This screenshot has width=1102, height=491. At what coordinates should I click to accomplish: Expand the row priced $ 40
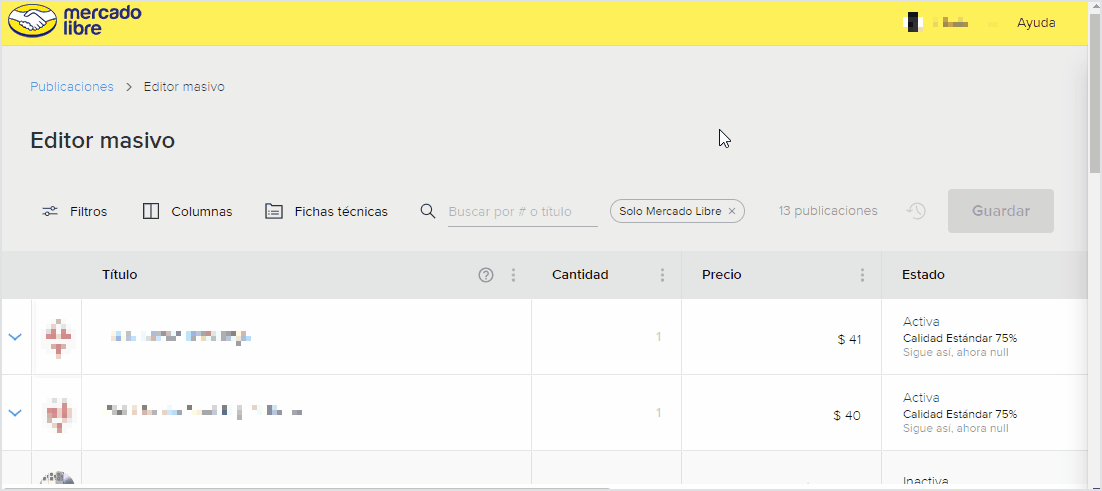pyautogui.click(x=15, y=413)
